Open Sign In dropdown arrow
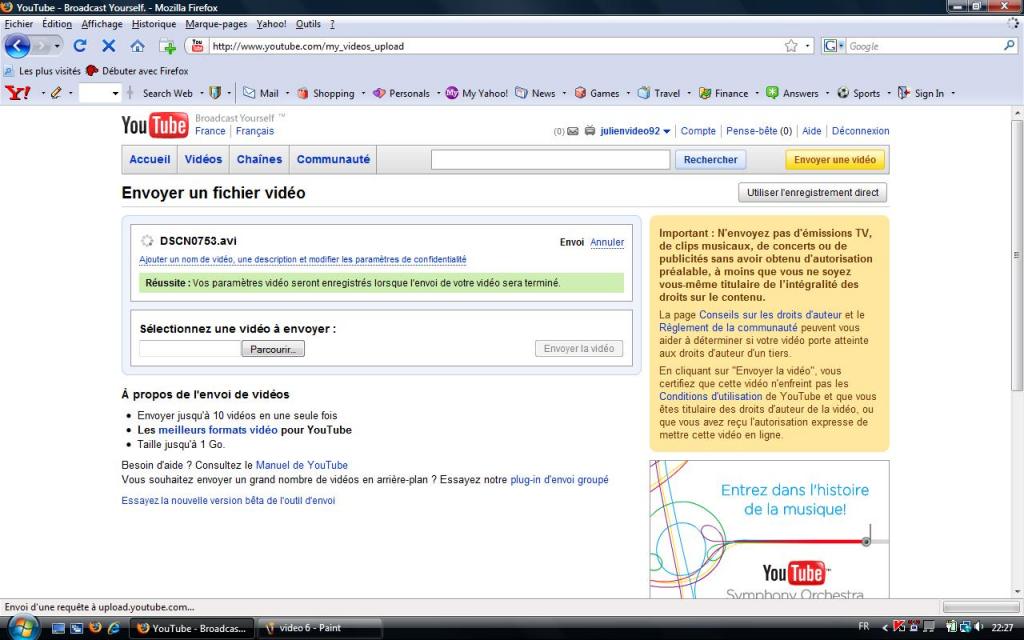 pyautogui.click(x=953, y=93)
